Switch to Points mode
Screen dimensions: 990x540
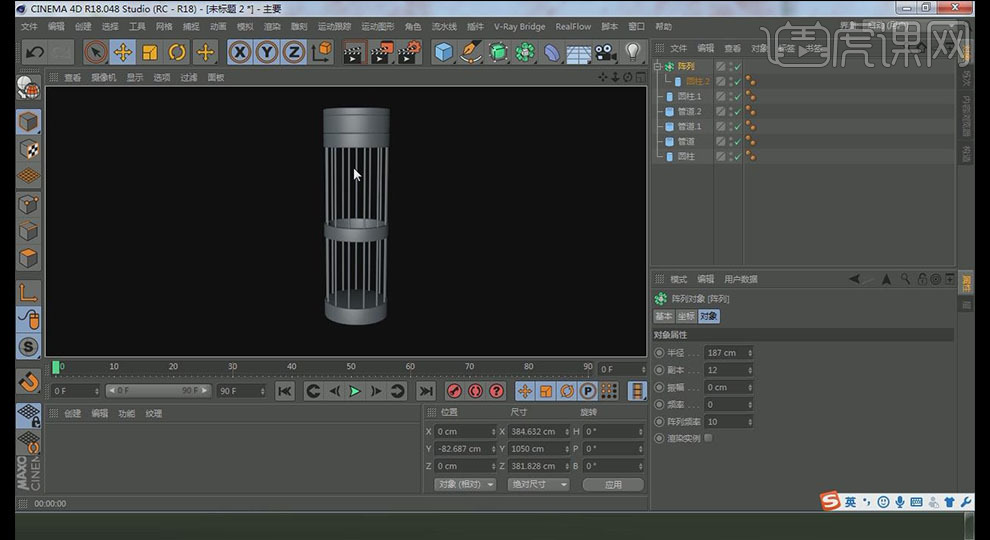coord(28,204)
